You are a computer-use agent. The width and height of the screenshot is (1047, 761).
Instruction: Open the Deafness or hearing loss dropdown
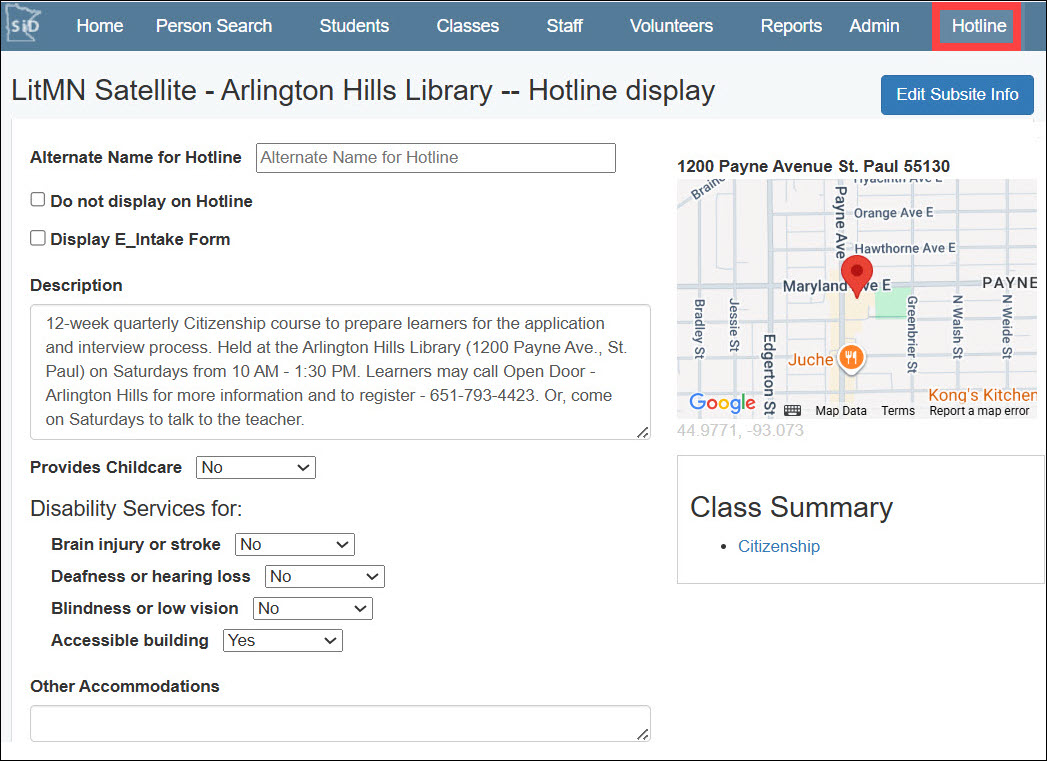(x=324, y=576)
